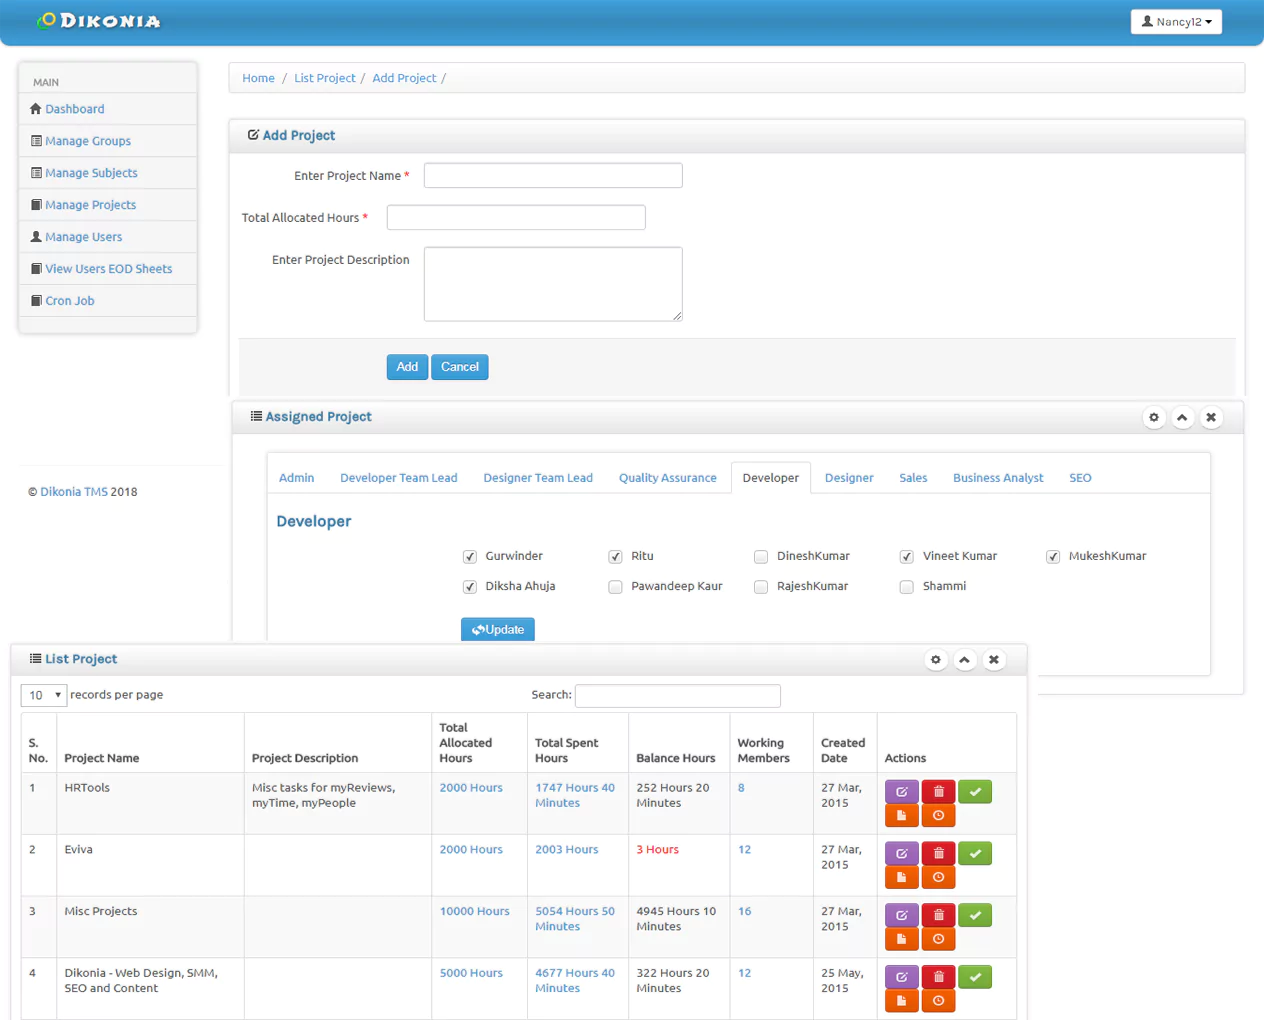Viewport: 1264px width, 1020px height.
Task: Open the Designer Team Lead tab
Action: pyautogui.click(x=538, y=478)
